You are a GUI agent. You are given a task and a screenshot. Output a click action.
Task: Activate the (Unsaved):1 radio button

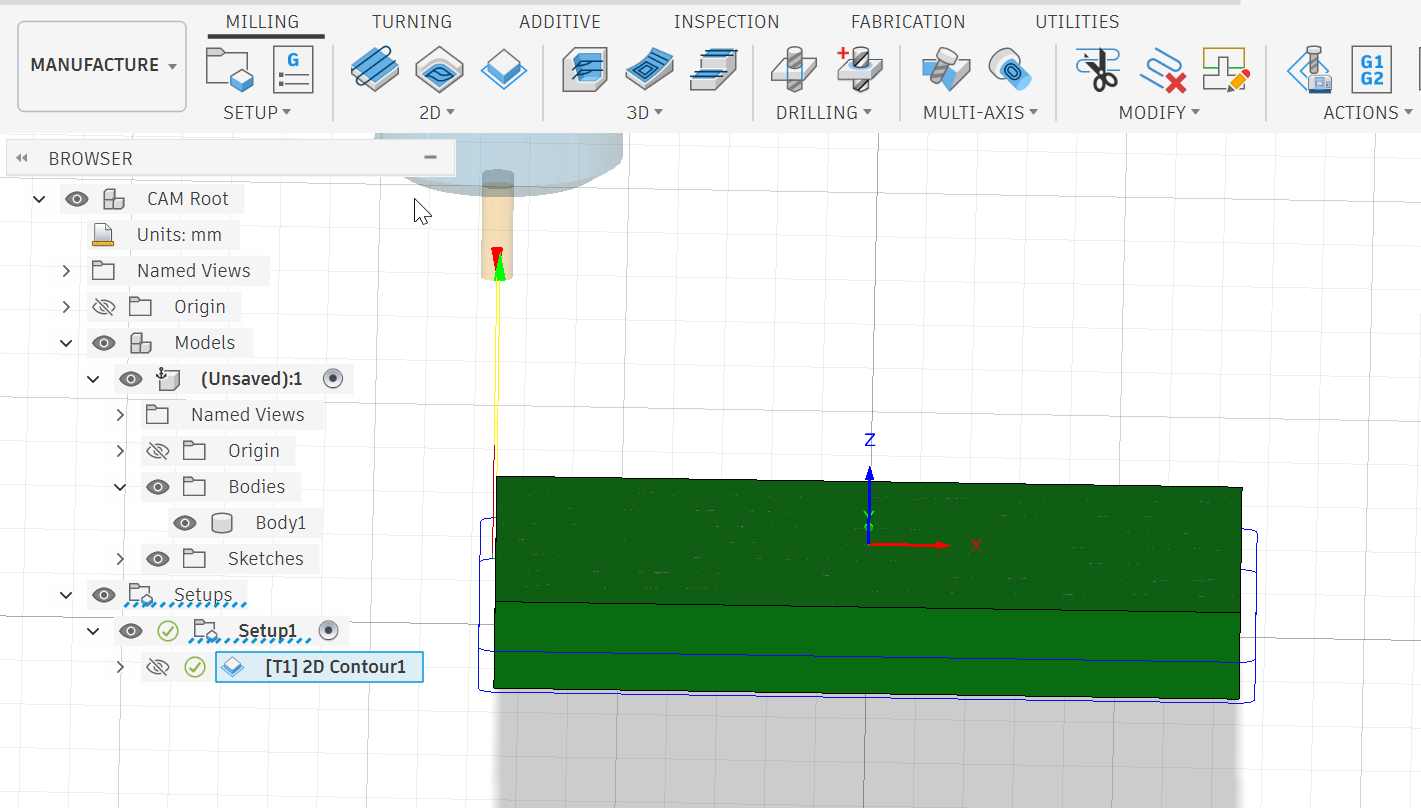333,379
